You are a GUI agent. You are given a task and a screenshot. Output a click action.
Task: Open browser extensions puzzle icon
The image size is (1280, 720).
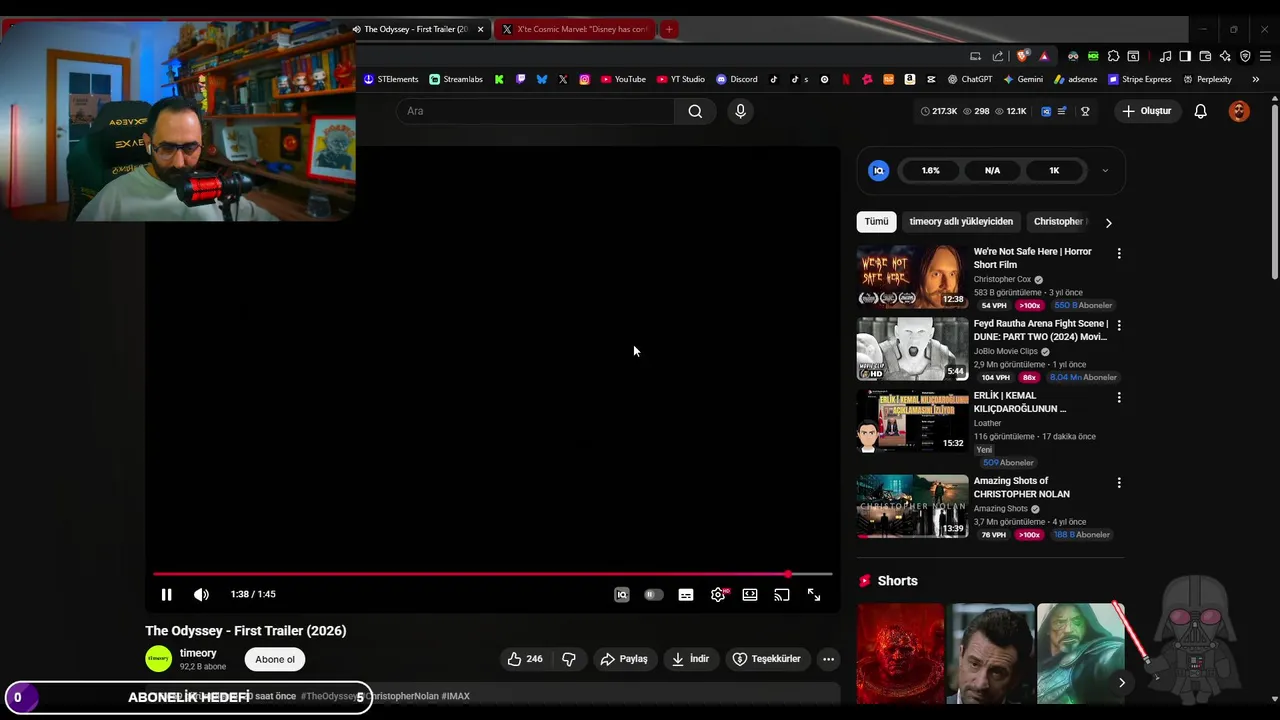click(1113, 56)
